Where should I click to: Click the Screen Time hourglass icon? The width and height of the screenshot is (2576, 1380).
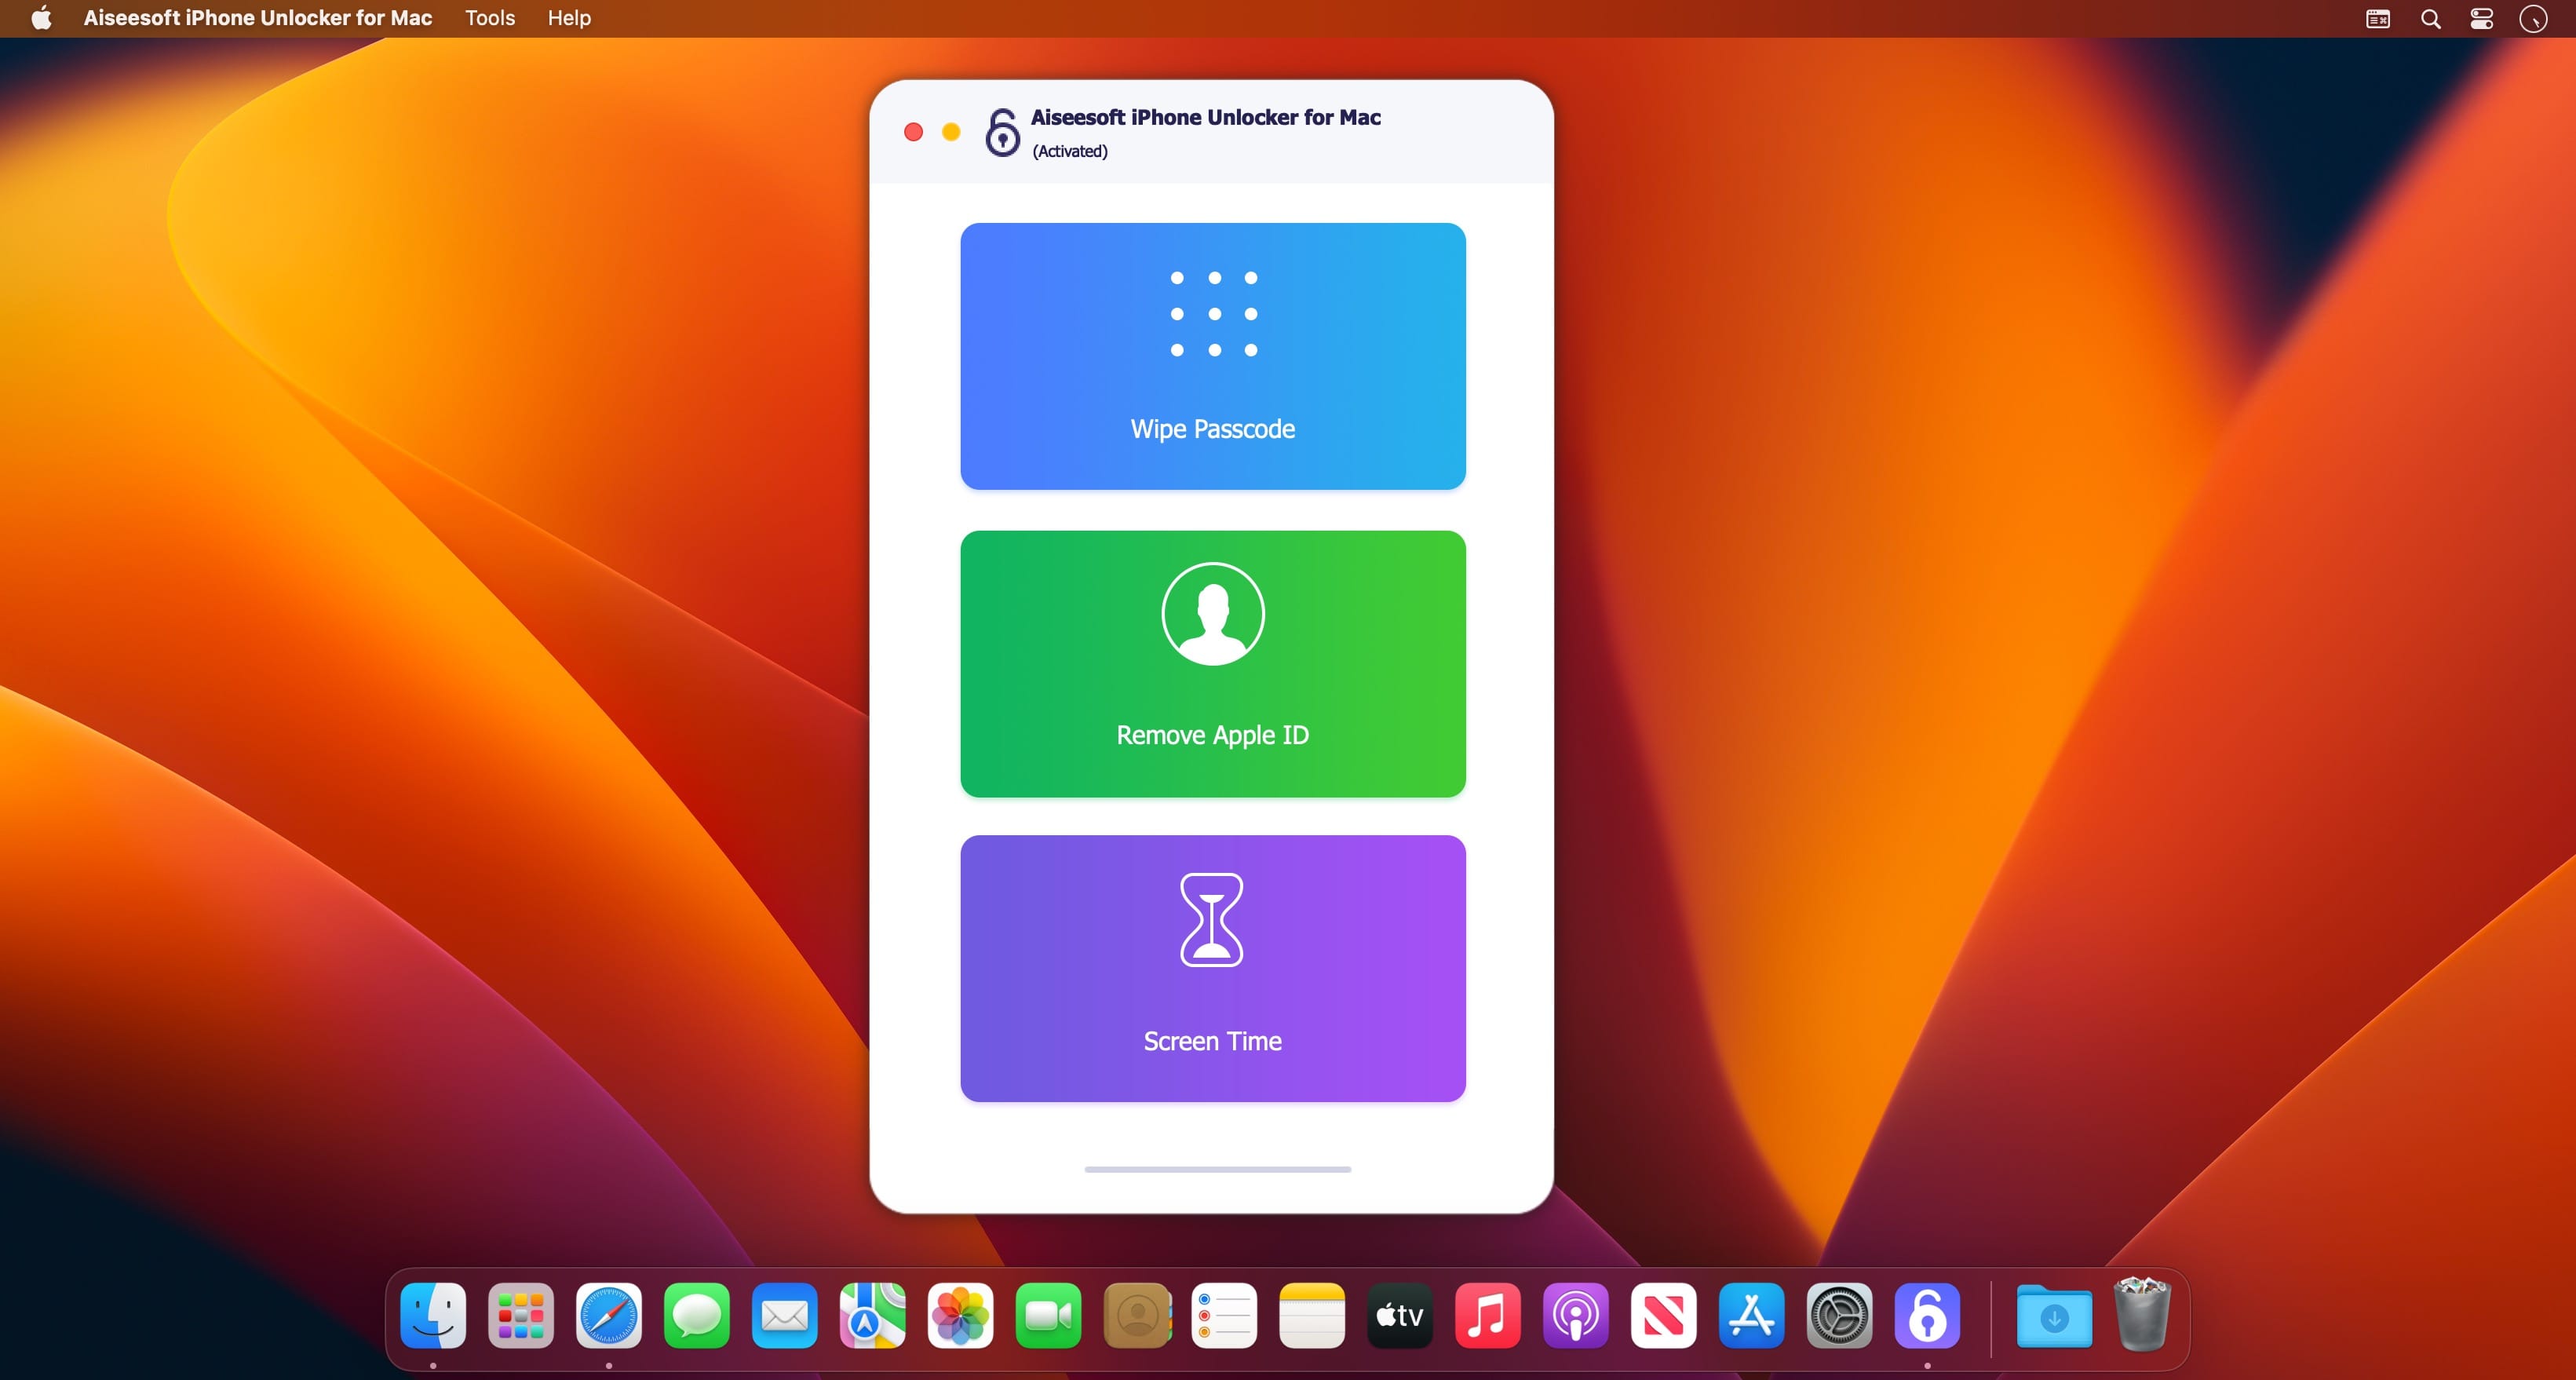(1211, 920)
